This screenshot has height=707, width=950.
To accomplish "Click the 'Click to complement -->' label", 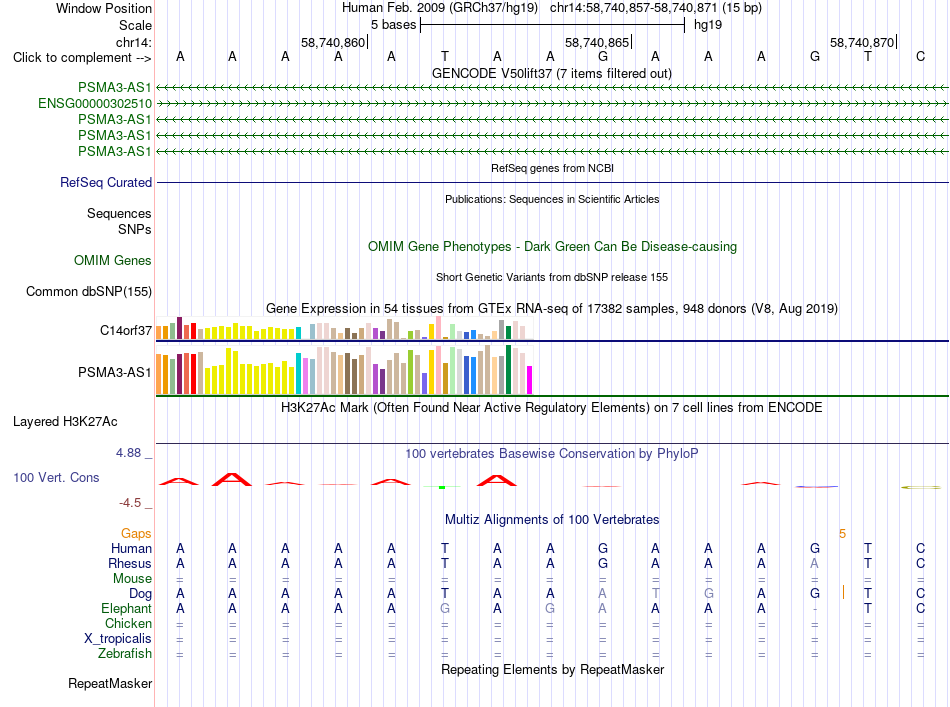I will [x=82, y=58].
